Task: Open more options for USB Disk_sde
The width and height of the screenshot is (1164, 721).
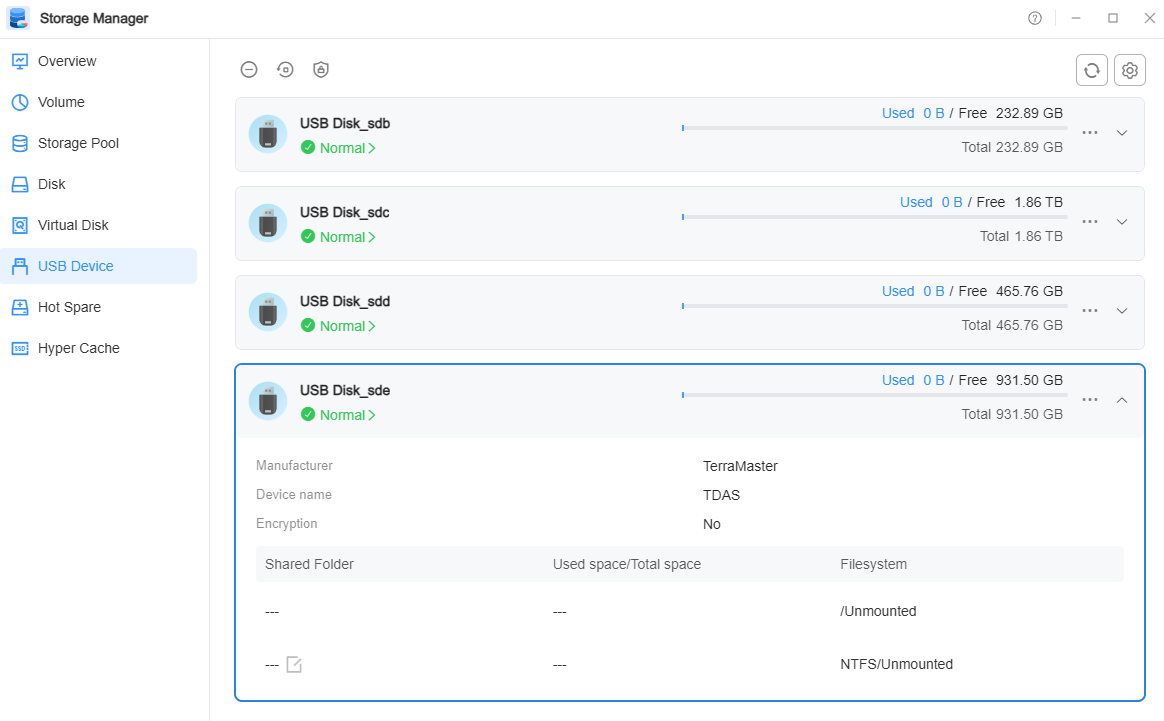Action: pyautogui.click(x=1090, y=400)
